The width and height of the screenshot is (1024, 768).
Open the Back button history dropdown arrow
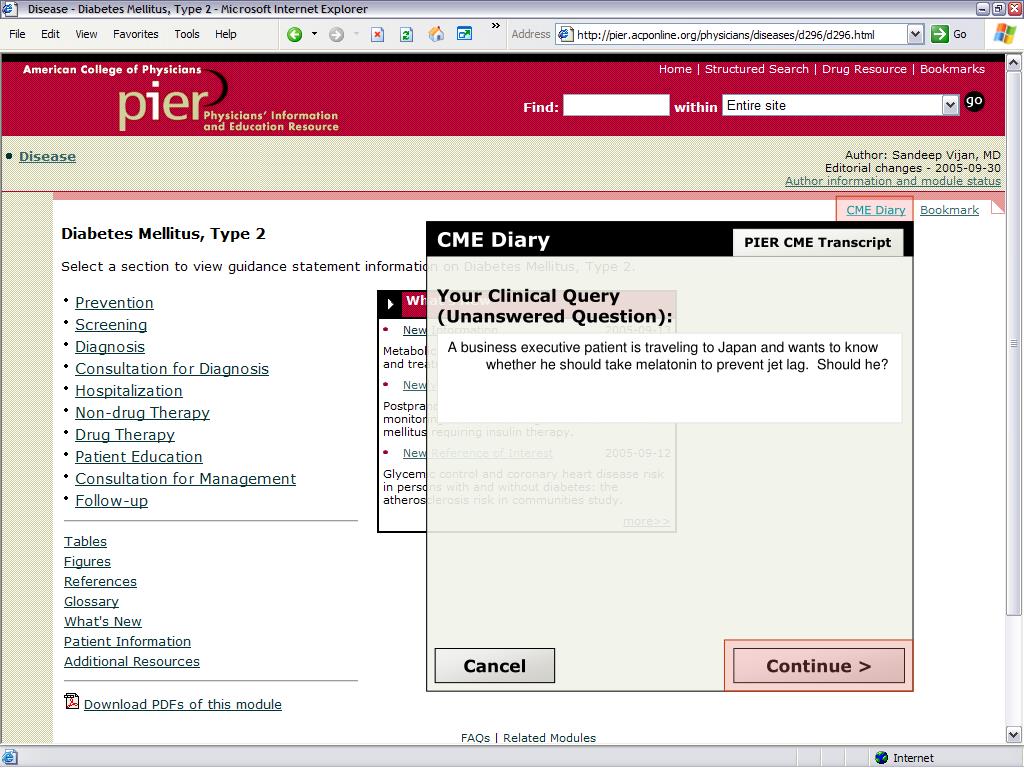click(x=314, y=34)
